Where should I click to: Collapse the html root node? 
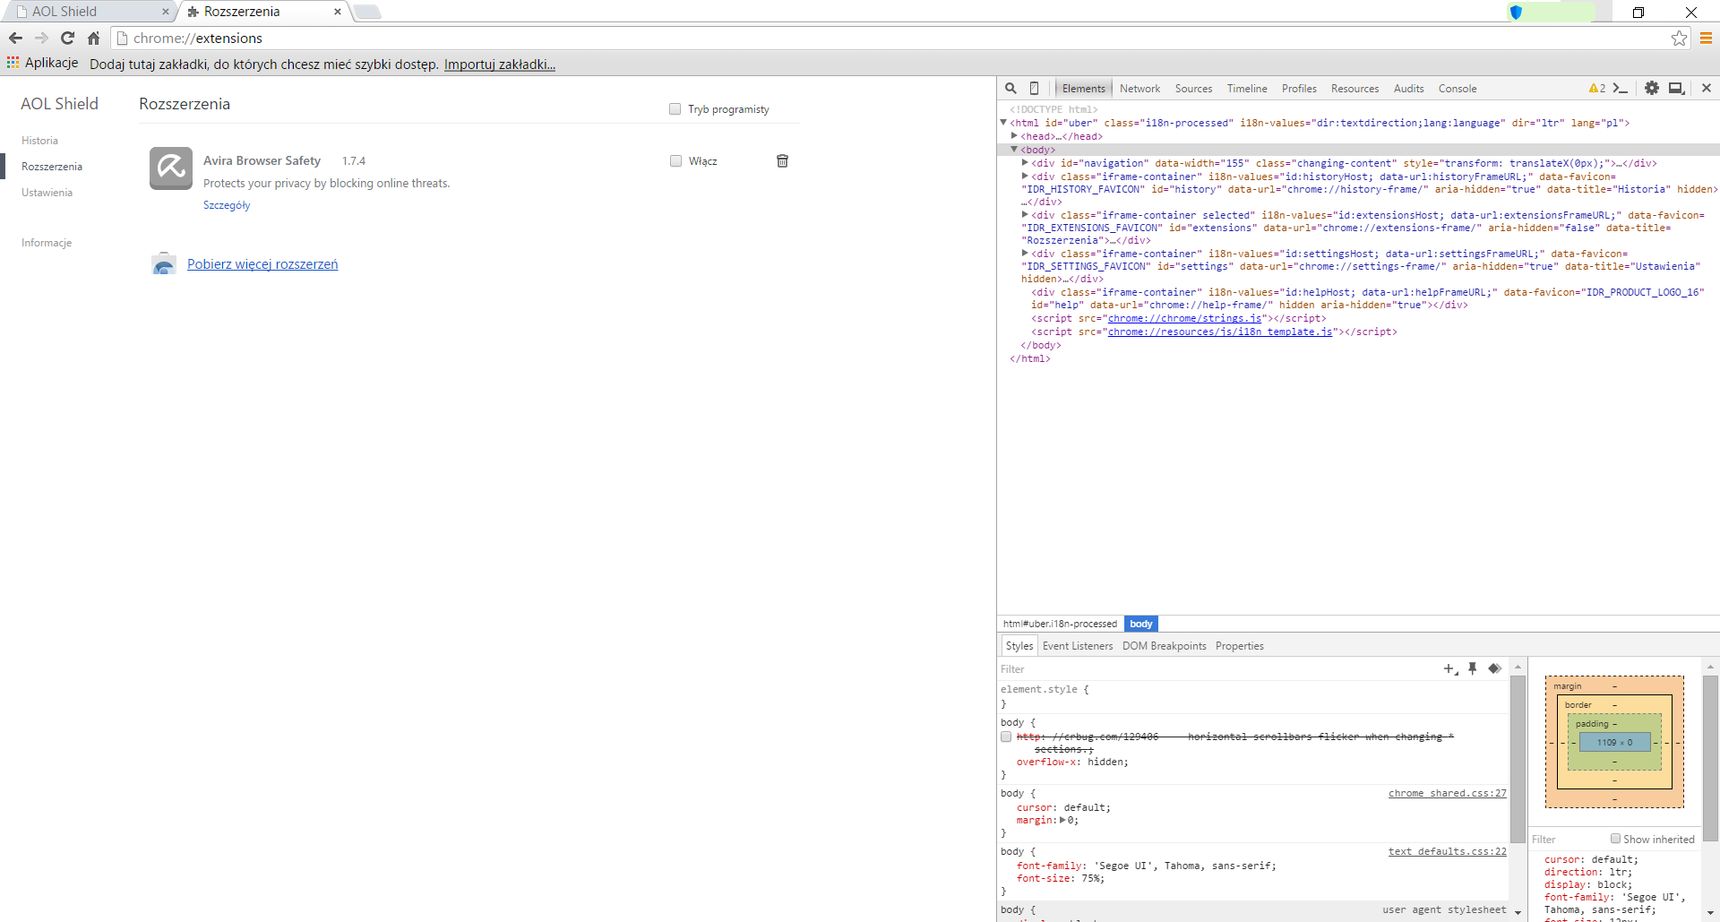click(1003, 123)
